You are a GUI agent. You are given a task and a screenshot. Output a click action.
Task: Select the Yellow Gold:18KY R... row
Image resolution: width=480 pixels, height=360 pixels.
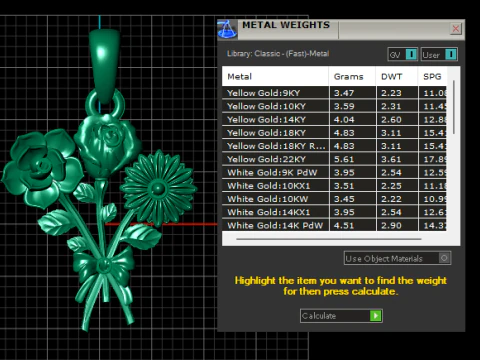tap(334, 146)
